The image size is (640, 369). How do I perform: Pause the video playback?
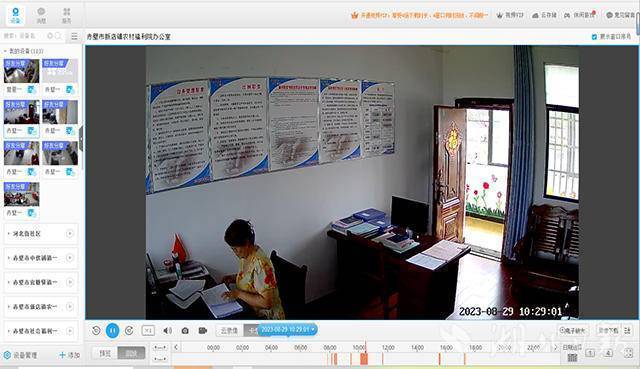point(112,330)
